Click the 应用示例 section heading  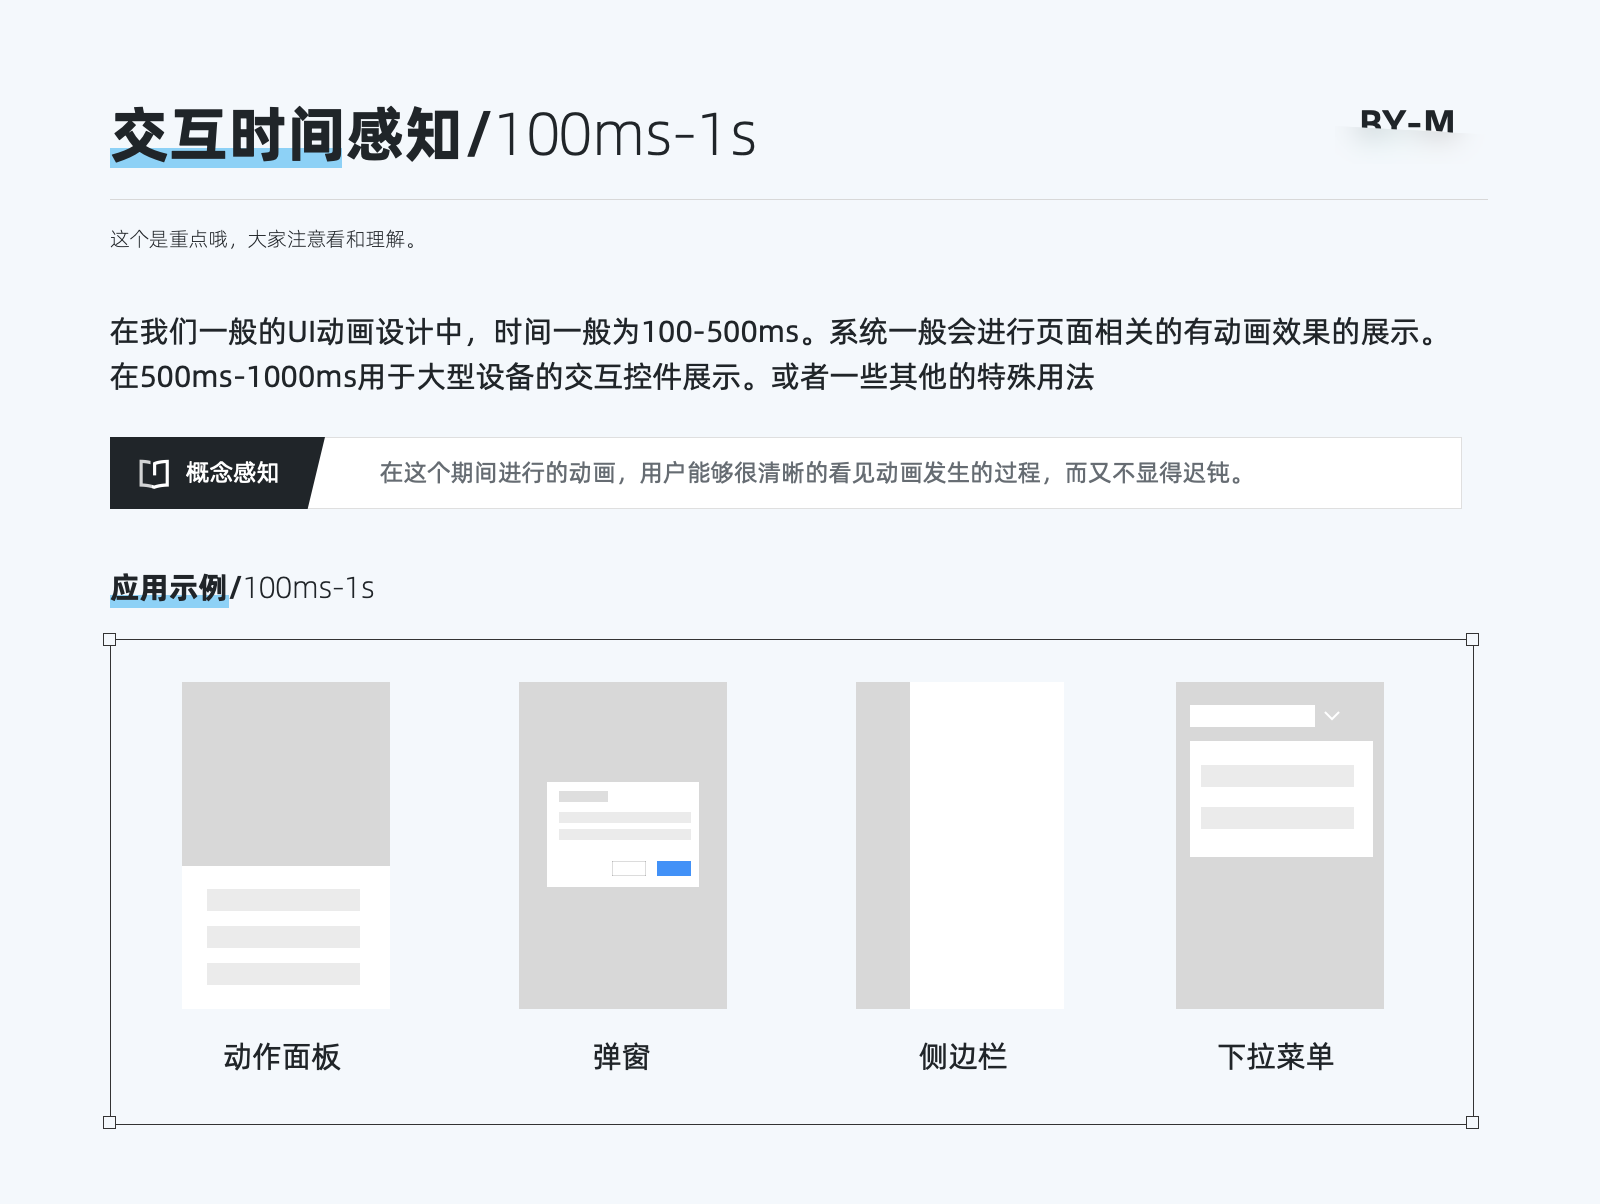click(169, 588)
